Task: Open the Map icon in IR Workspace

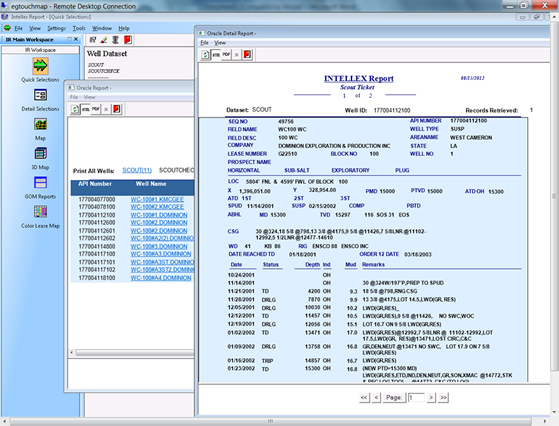Action: pos(40,124)
